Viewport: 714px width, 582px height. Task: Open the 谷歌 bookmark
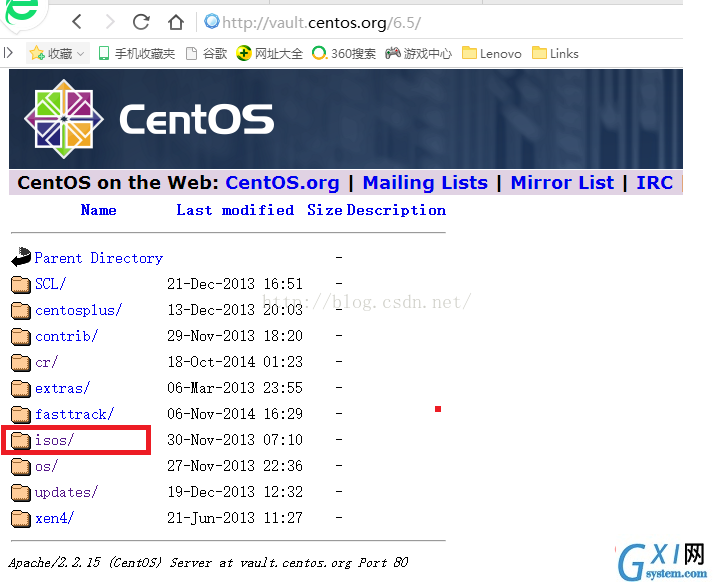tap(207, 54)
